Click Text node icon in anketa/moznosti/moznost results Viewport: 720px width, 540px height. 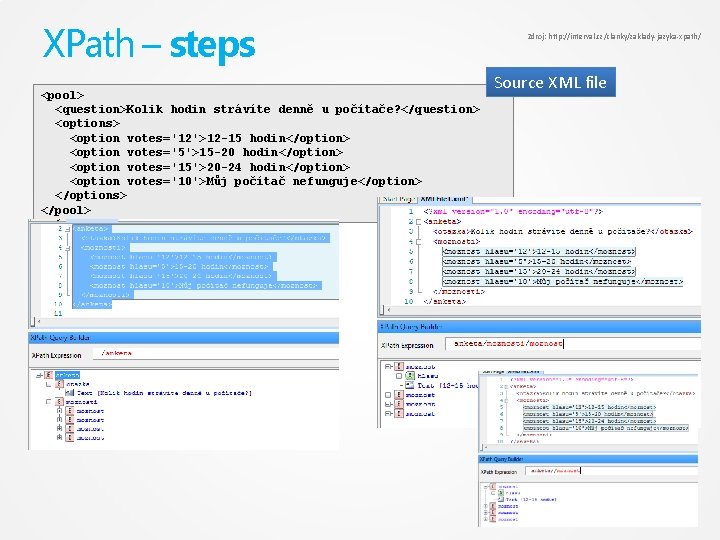pos(410,385)
